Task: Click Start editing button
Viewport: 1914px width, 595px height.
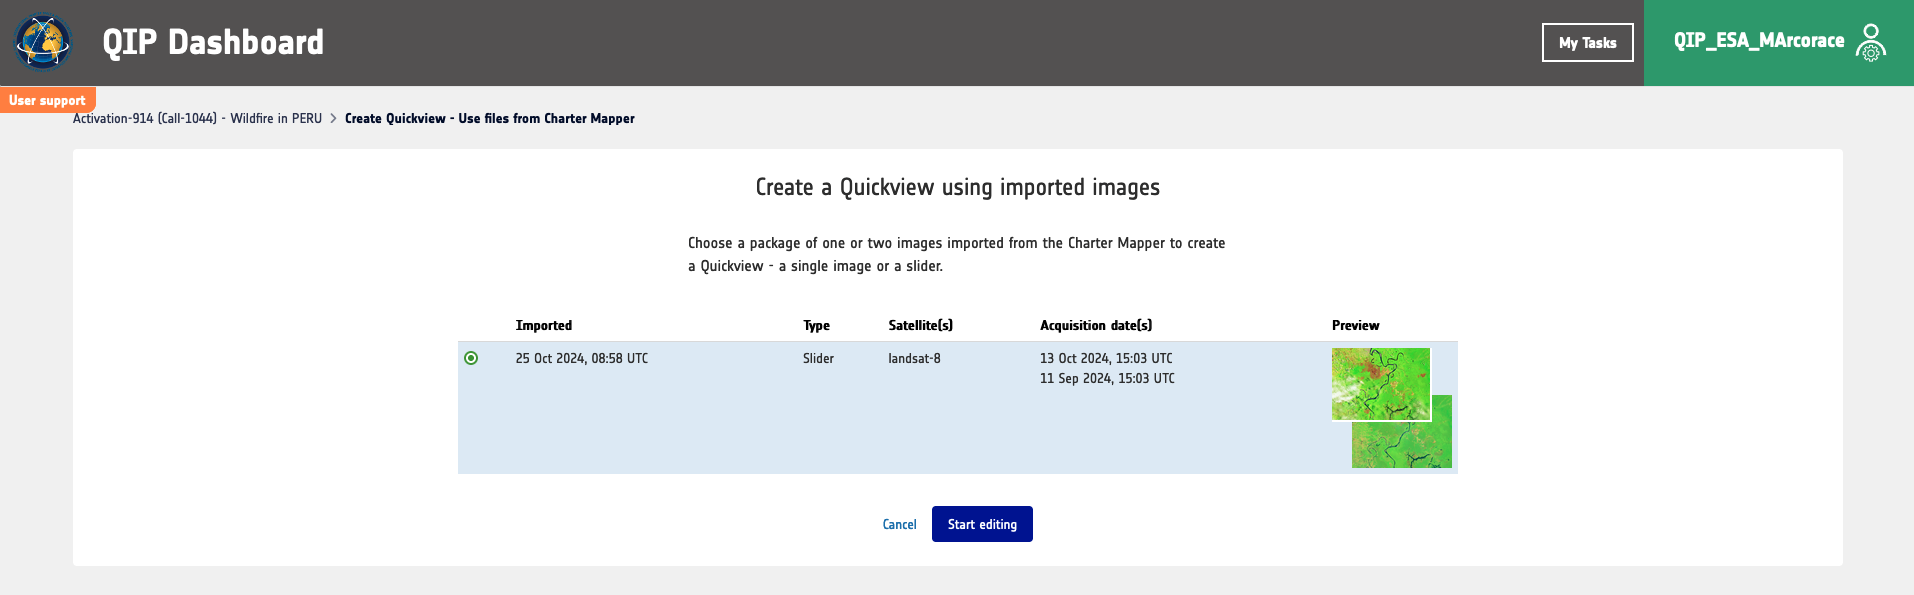Action: click(982, 524)
